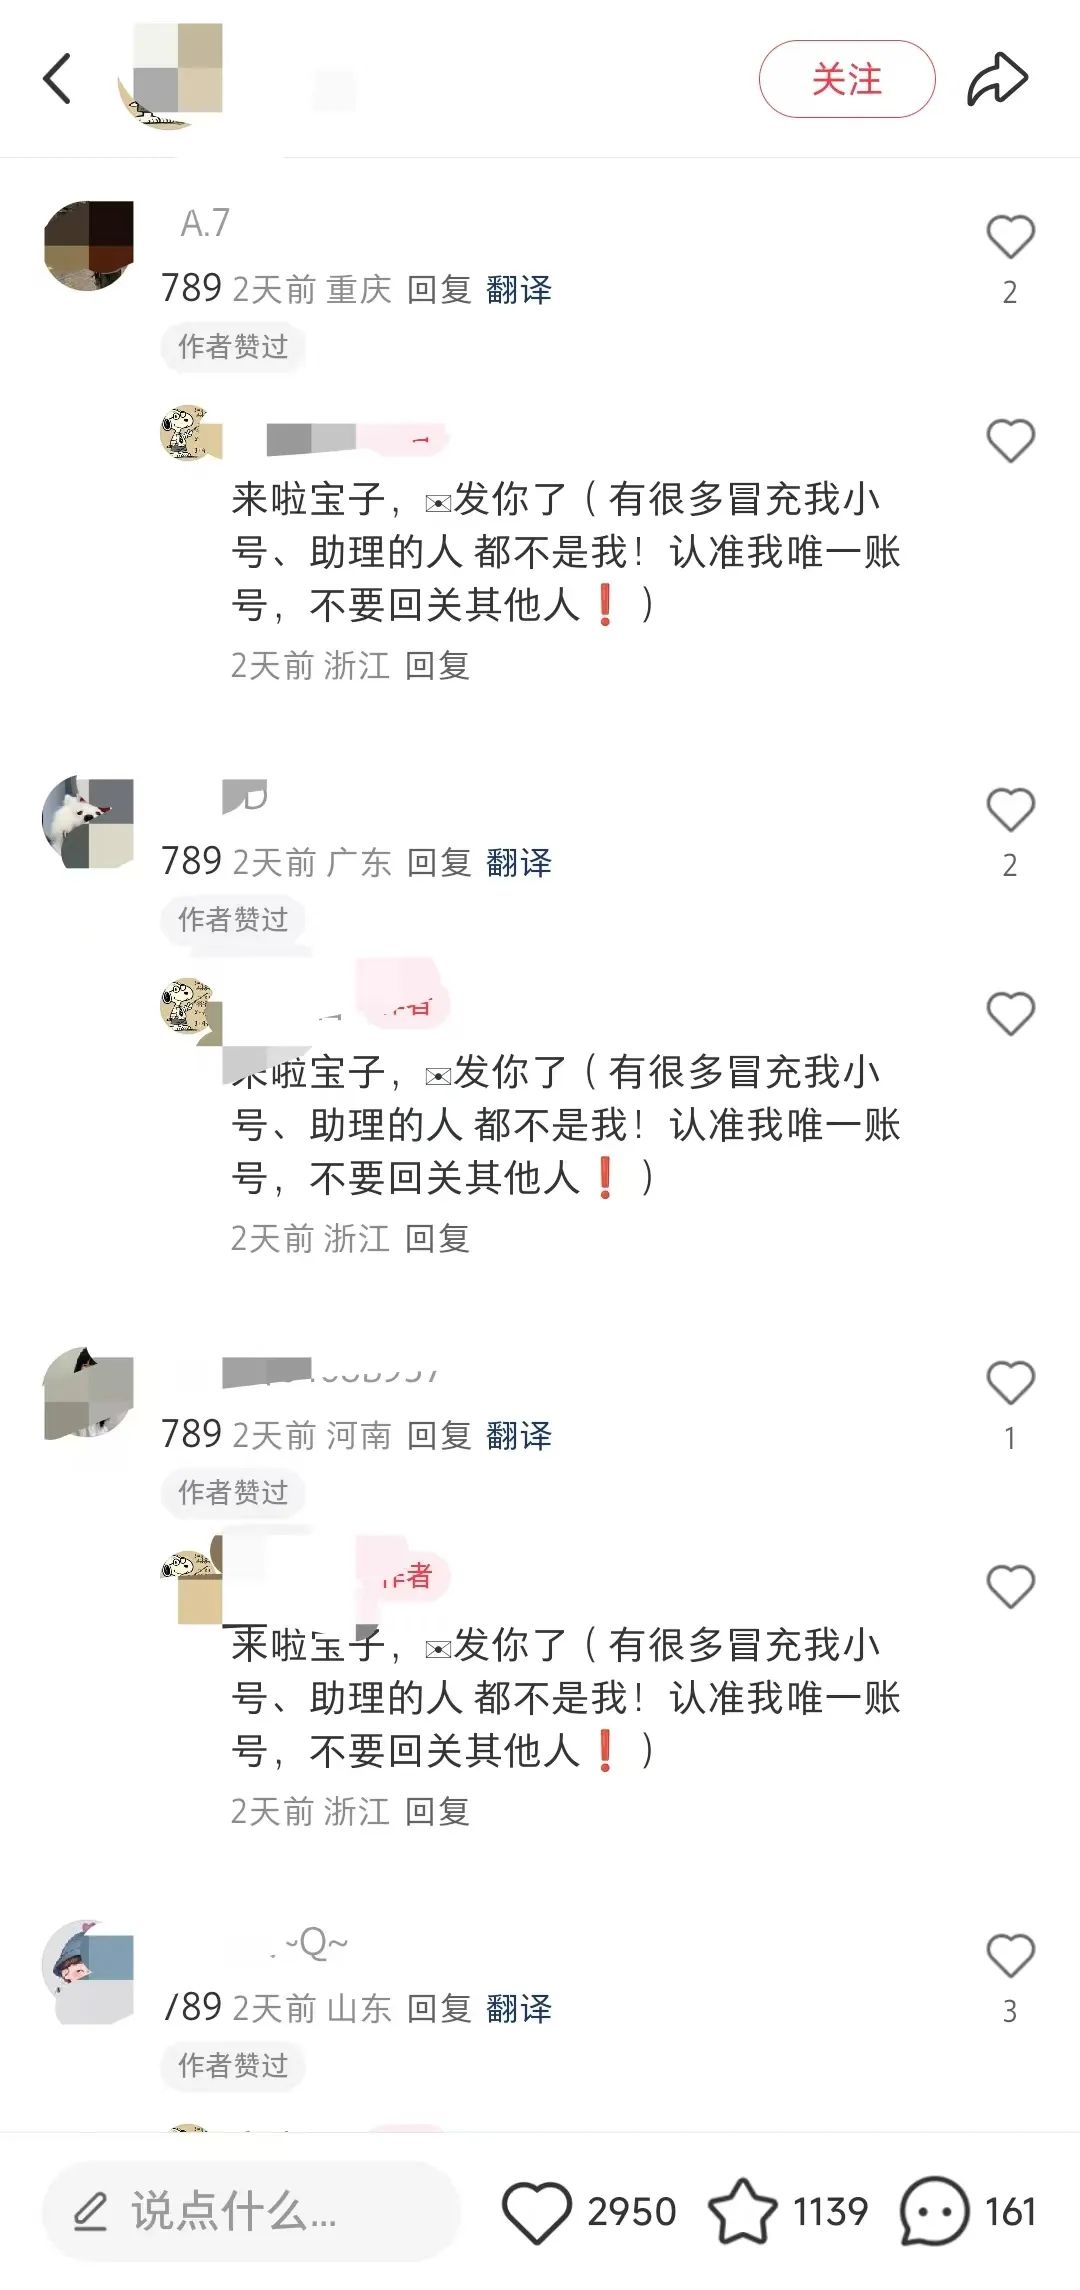Tap the back arrow icon
Image resolution: width=1080 pixels, height=2290 pixels.
click(x=58, y=79)
